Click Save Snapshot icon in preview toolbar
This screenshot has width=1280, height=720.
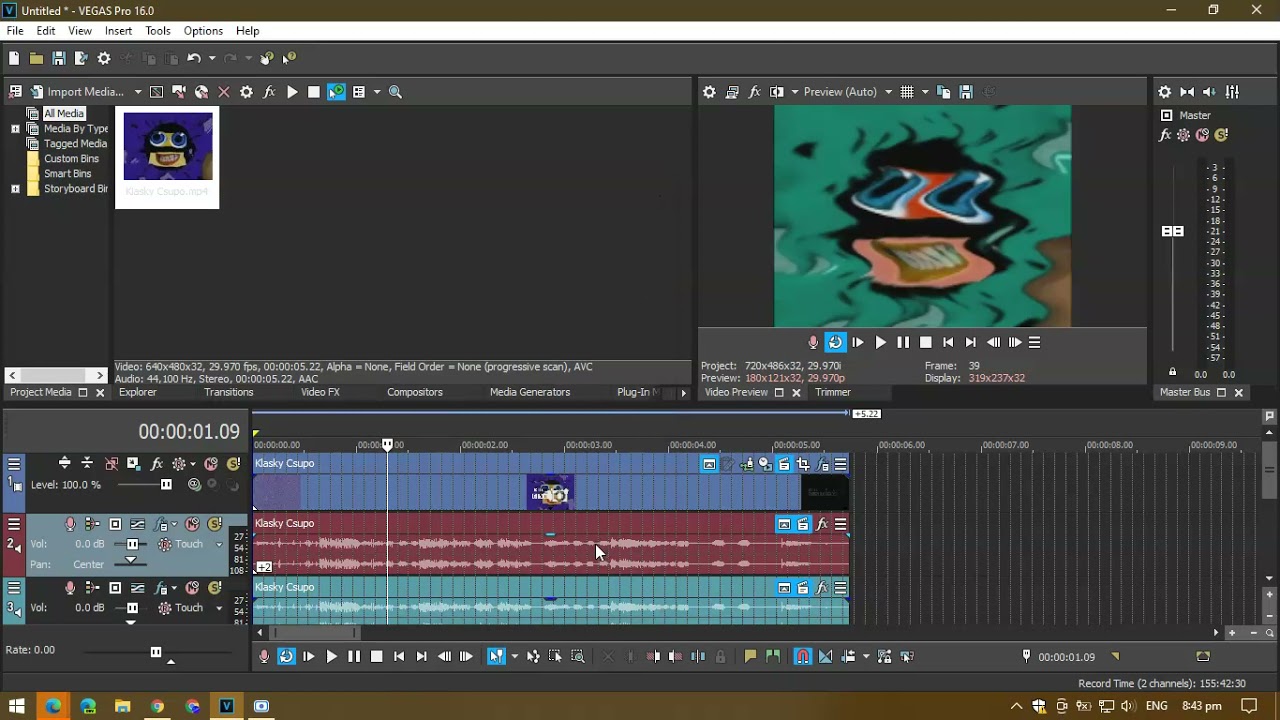click(x=966, y=92)
